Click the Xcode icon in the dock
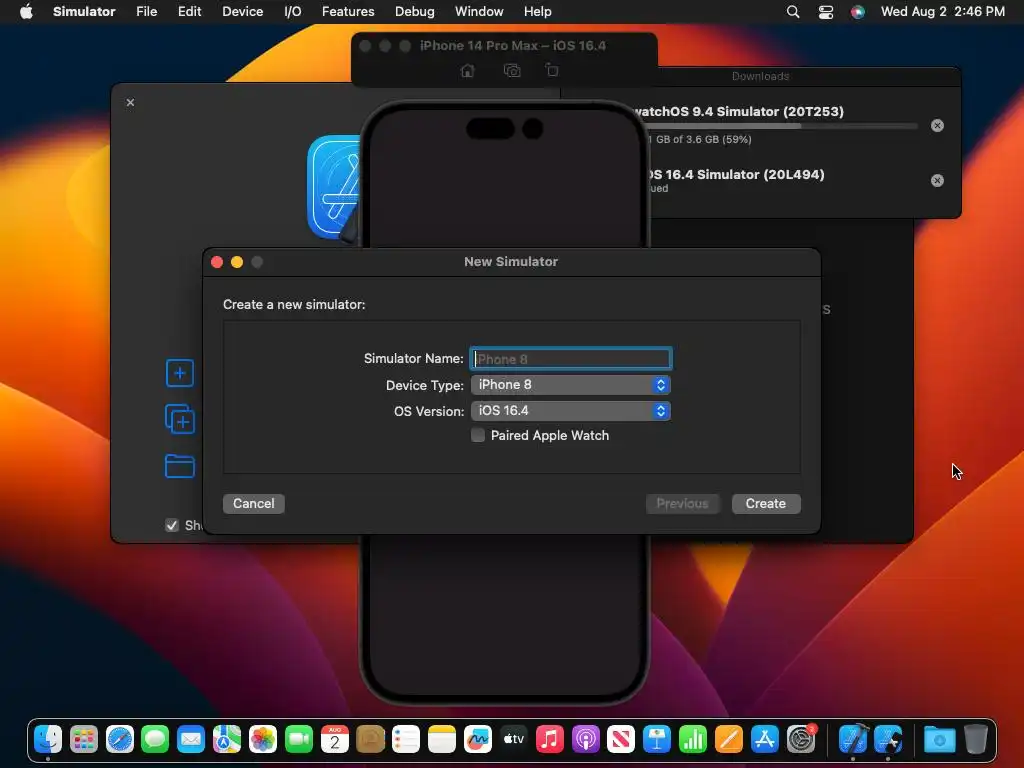 tap(853, 739)
